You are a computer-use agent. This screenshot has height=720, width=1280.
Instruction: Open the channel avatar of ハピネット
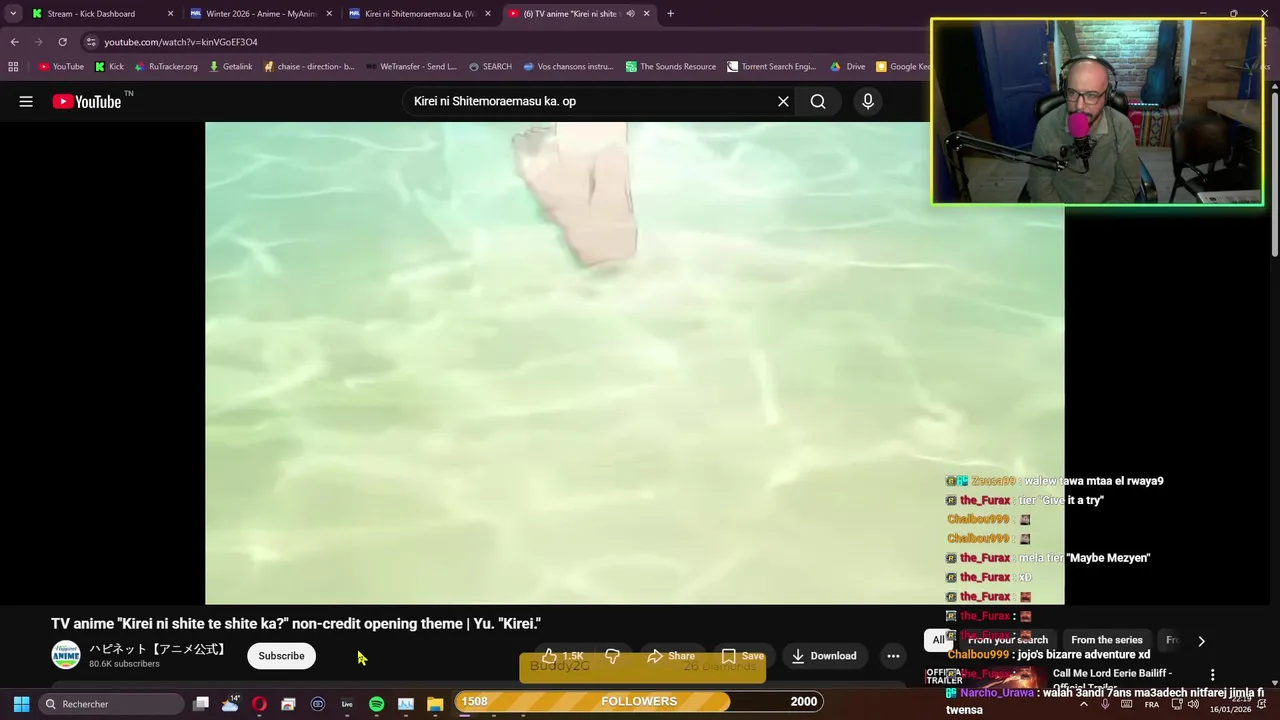(x=66, y=655)
